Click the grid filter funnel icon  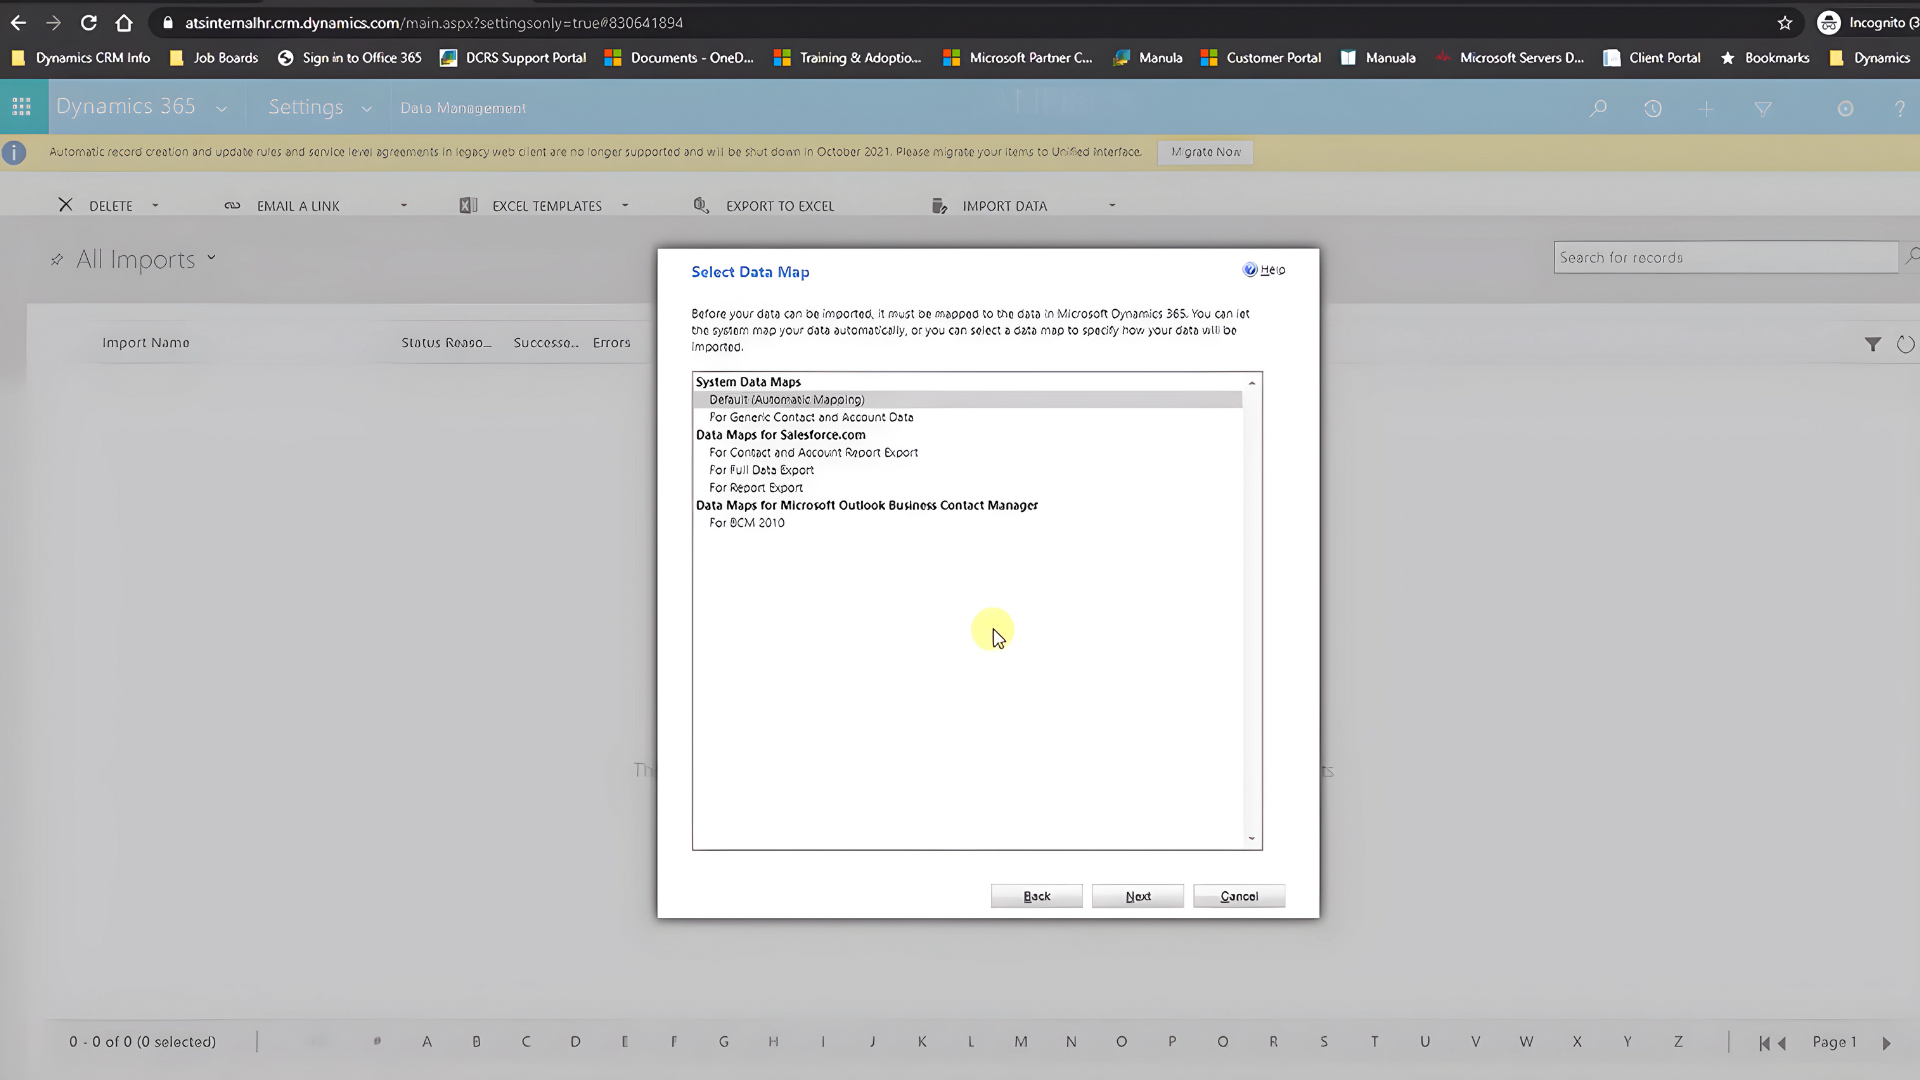coord(1873,344)
